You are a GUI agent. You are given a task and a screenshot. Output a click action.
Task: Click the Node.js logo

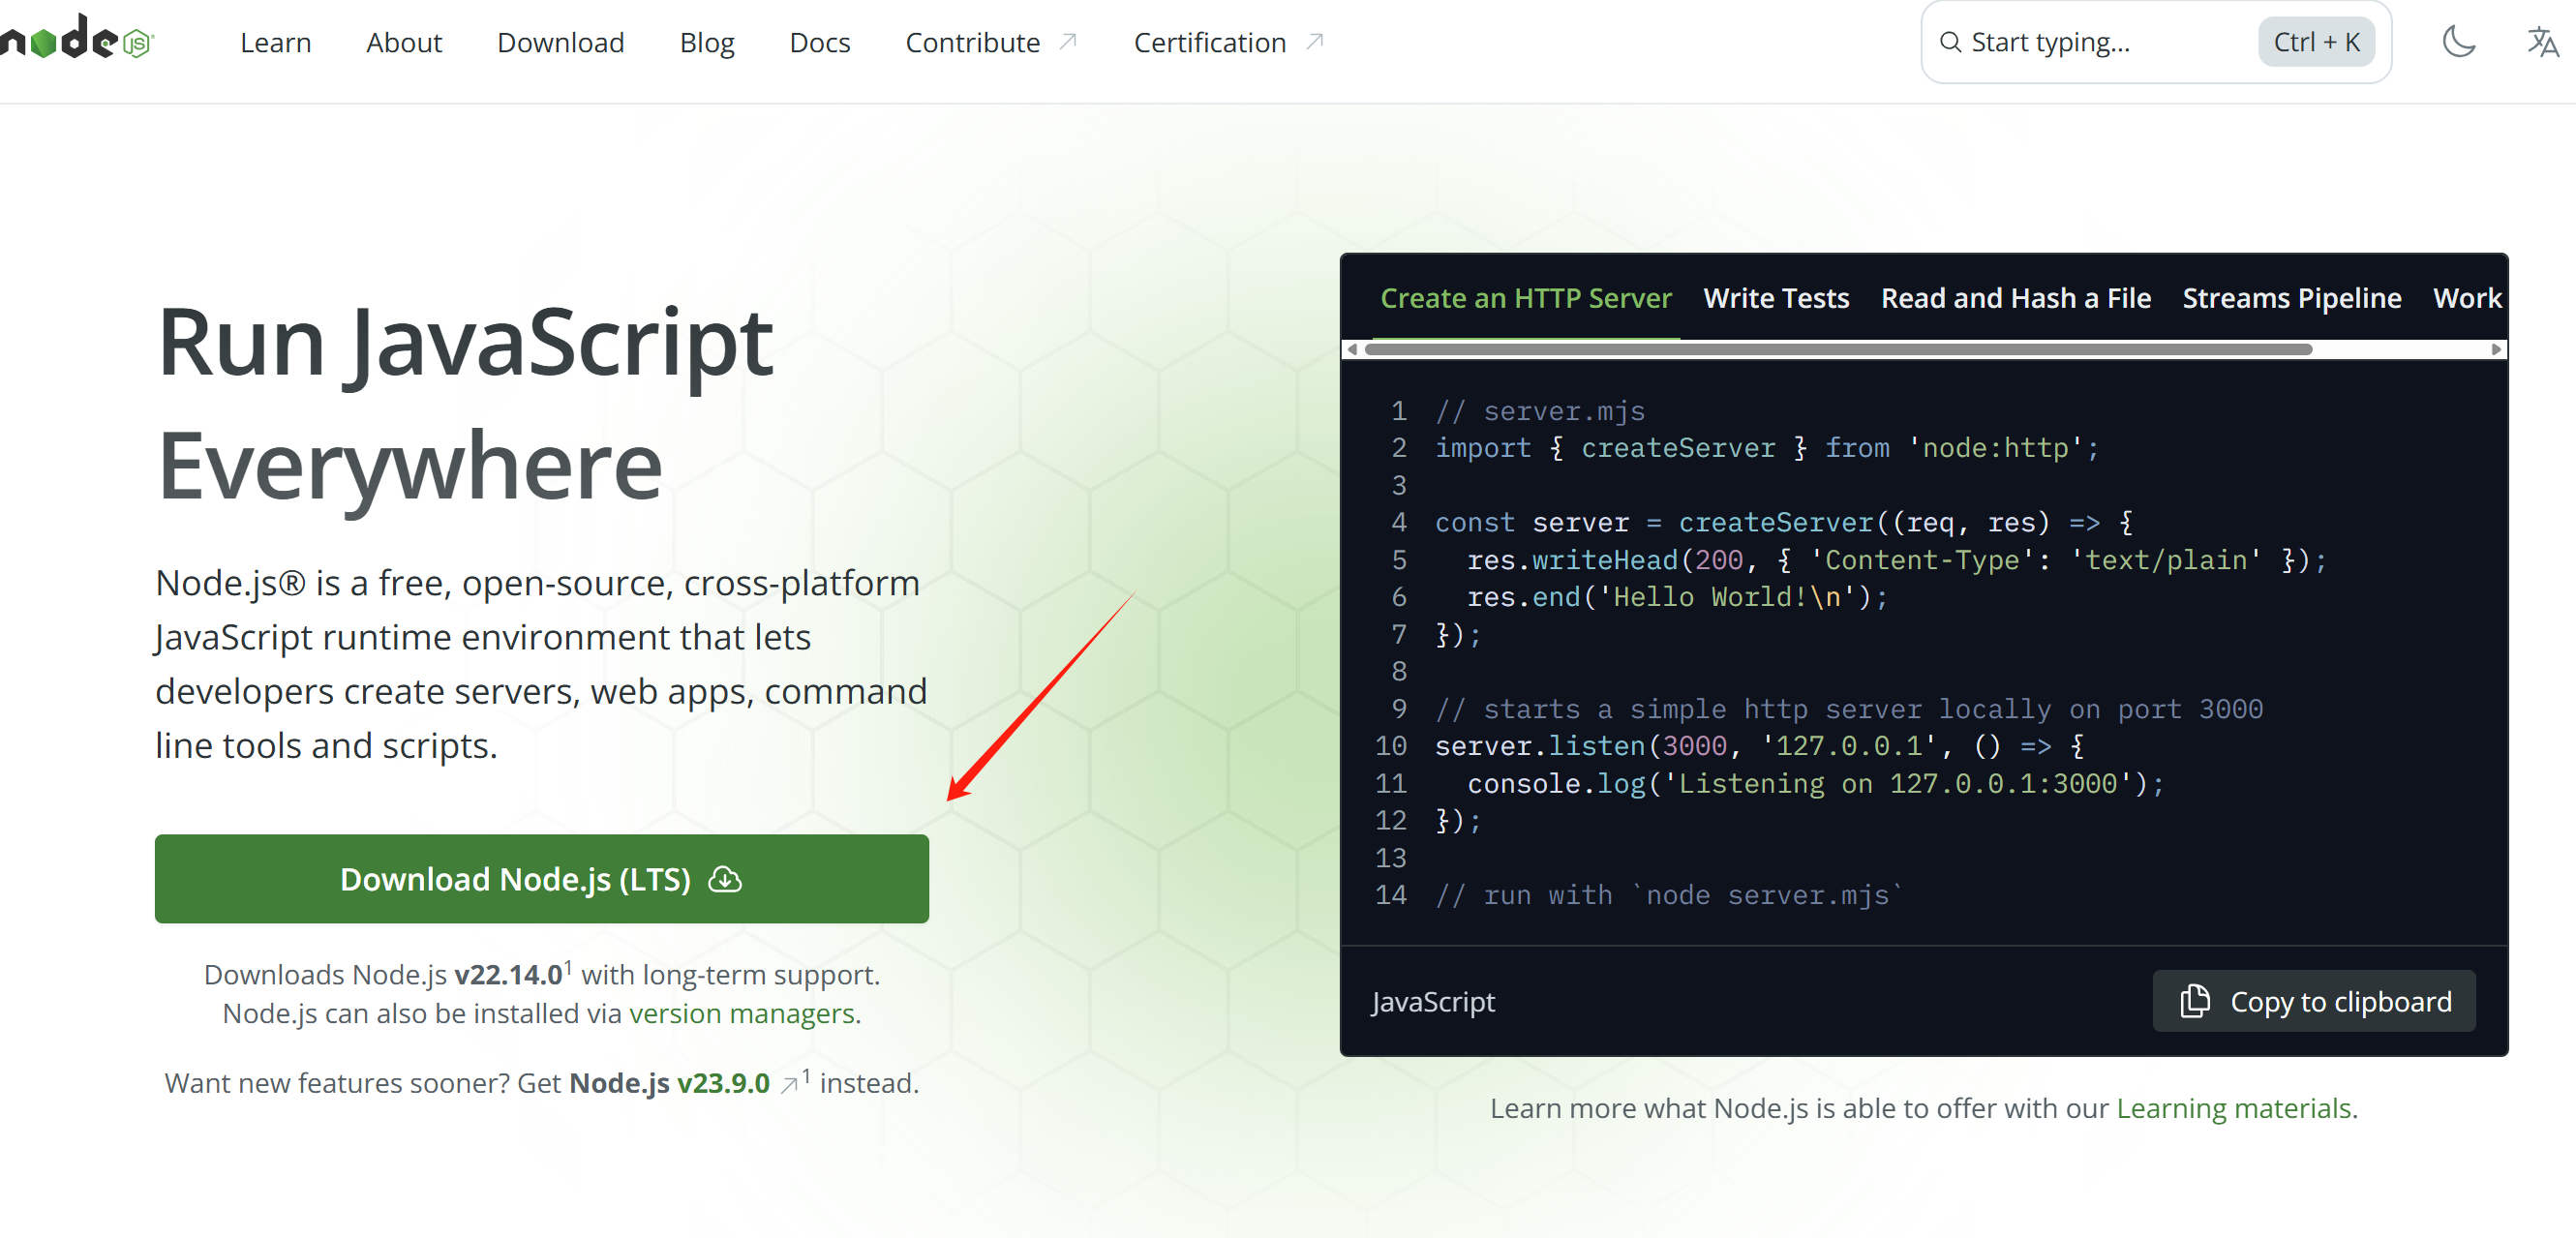coord(78,40)
